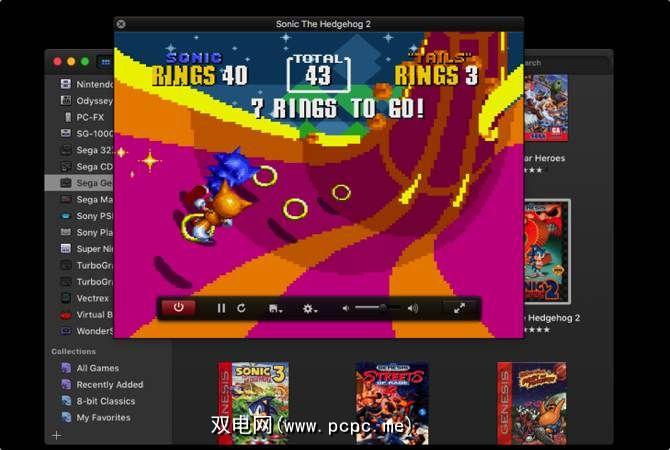Select Vectrex system in sidebar
This screenshot has width=670, height=450.
85,298
